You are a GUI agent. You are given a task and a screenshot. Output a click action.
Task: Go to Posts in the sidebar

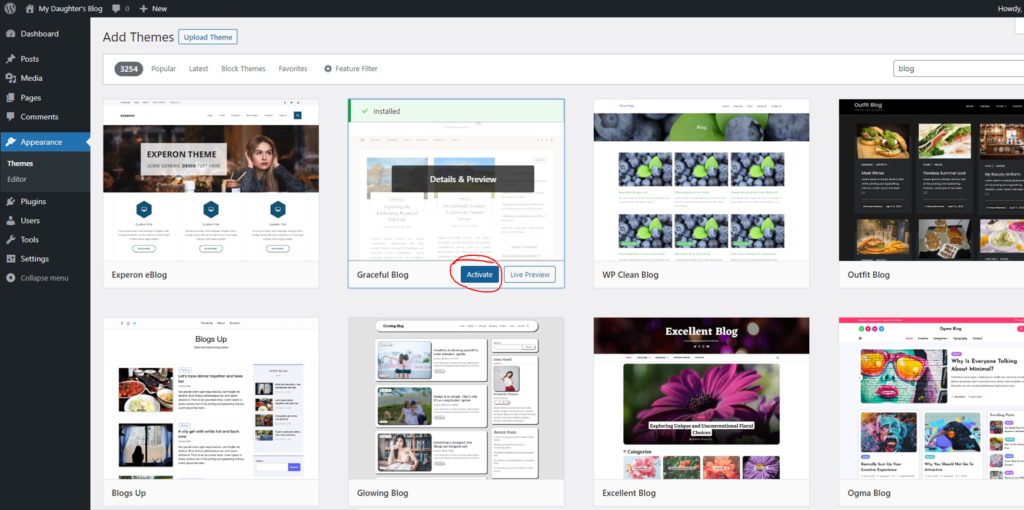point(29,59)
